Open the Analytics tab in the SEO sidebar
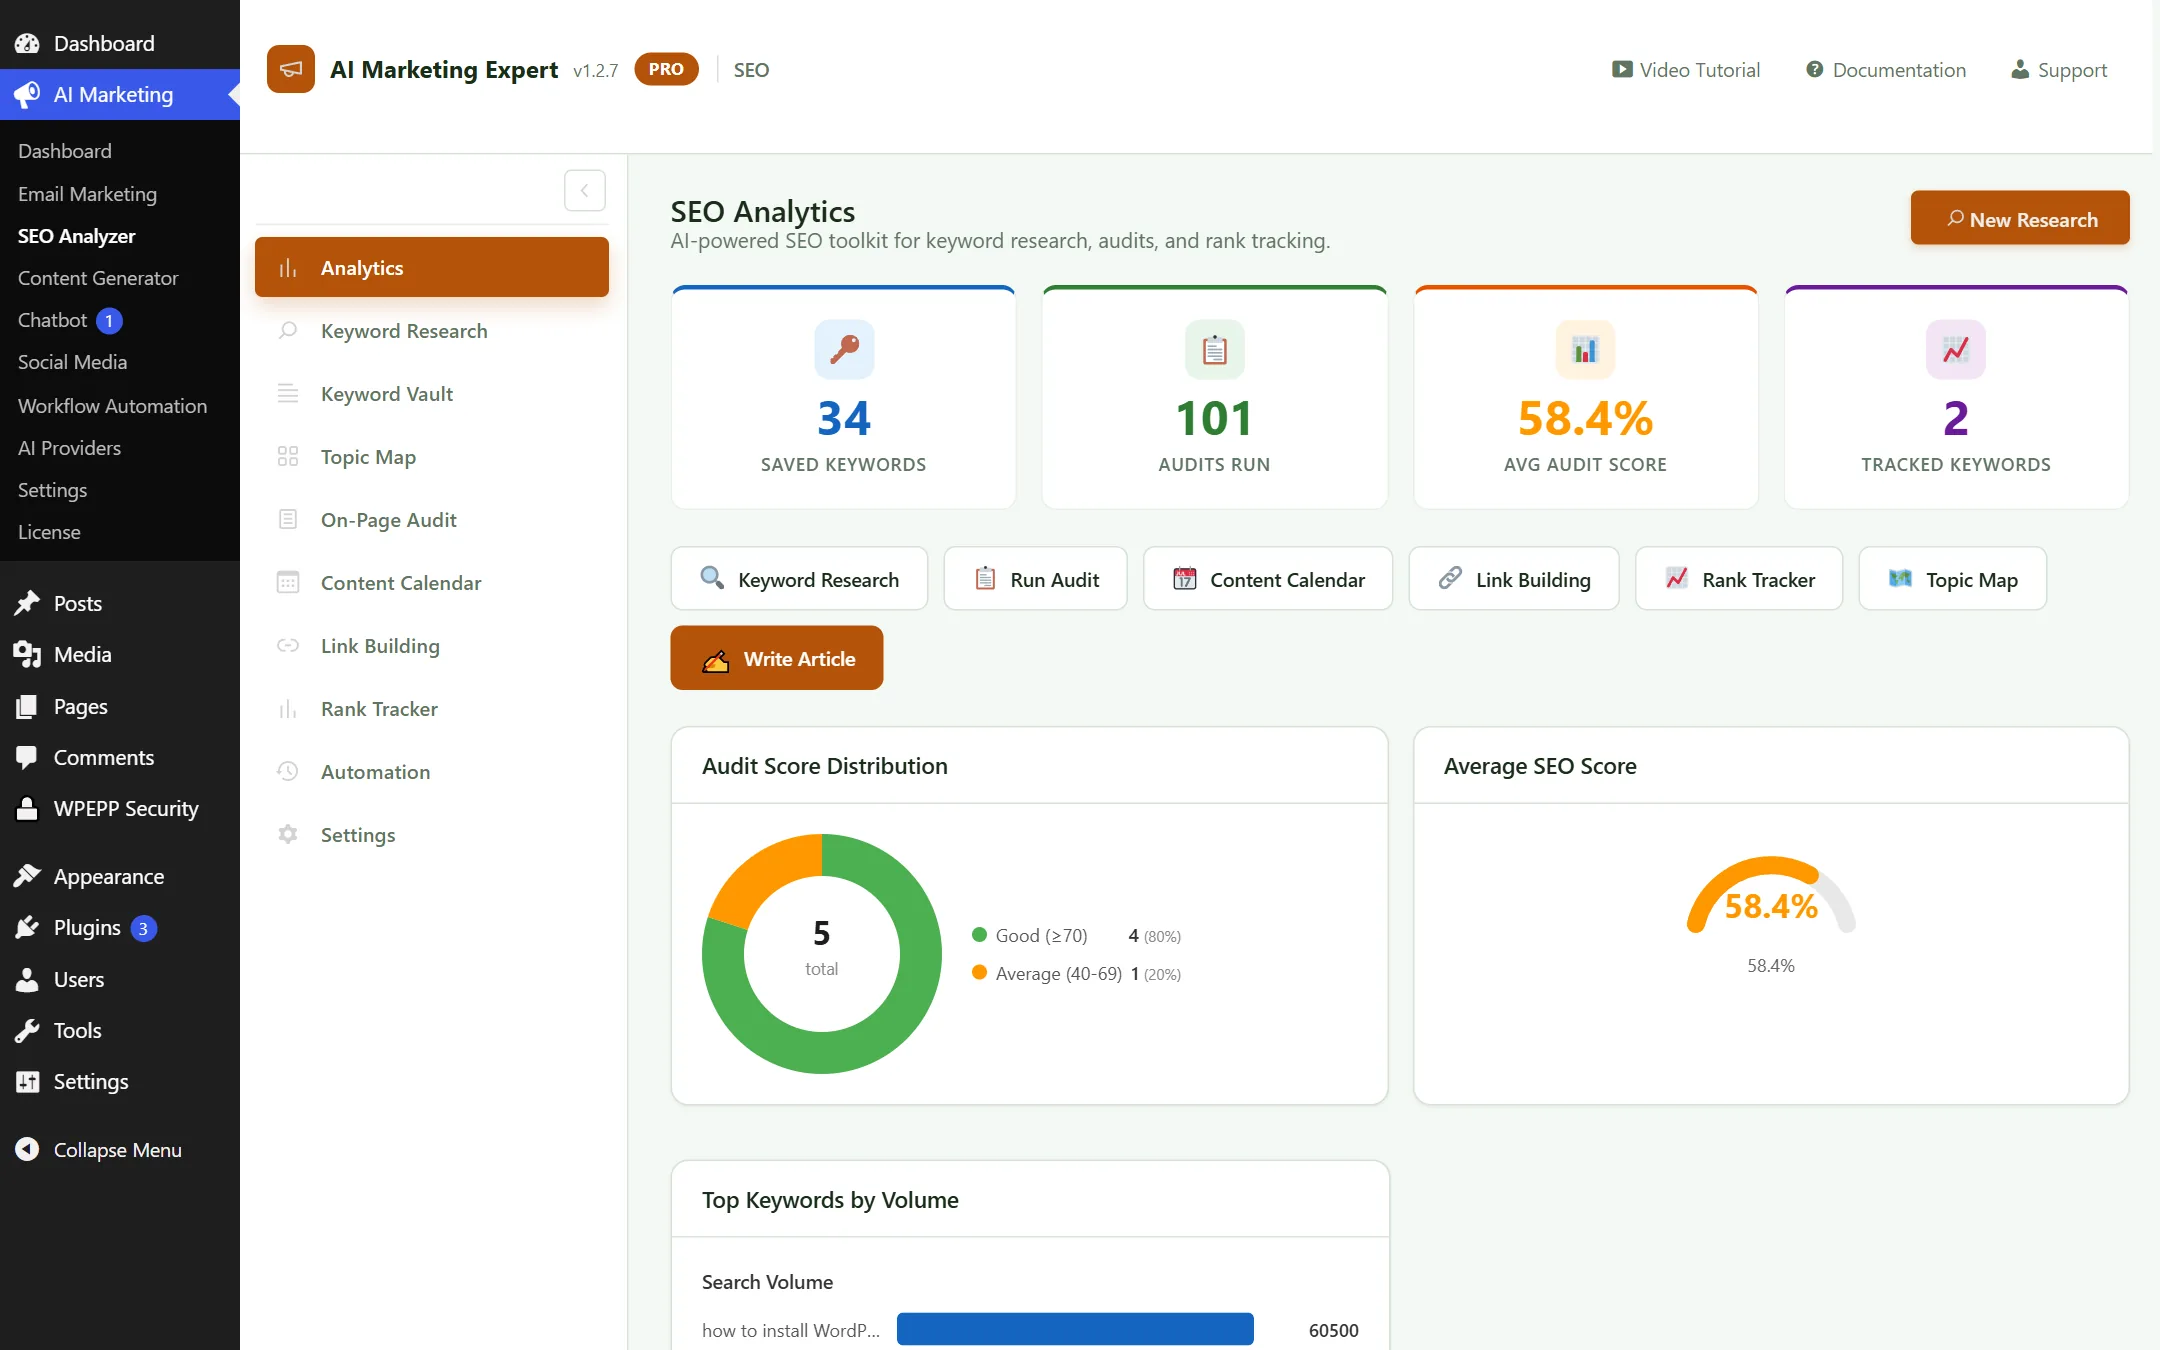Image resolution: width=2160 pixels, height=1350 pixels. pyautogui.click(x=432, y=267)
